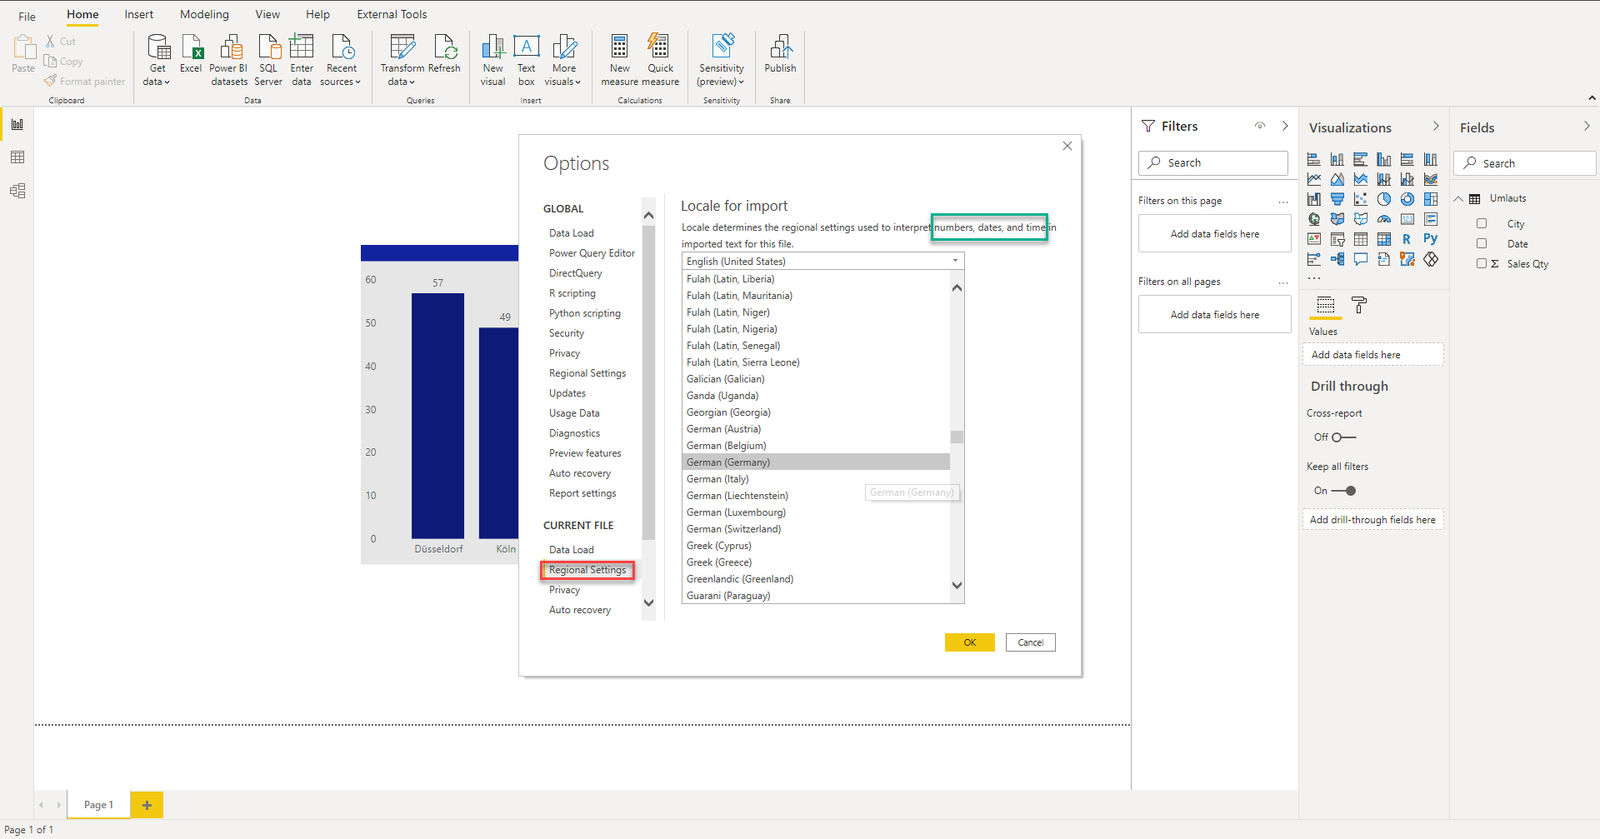Cancel the Options dialog

point(1030,643)
